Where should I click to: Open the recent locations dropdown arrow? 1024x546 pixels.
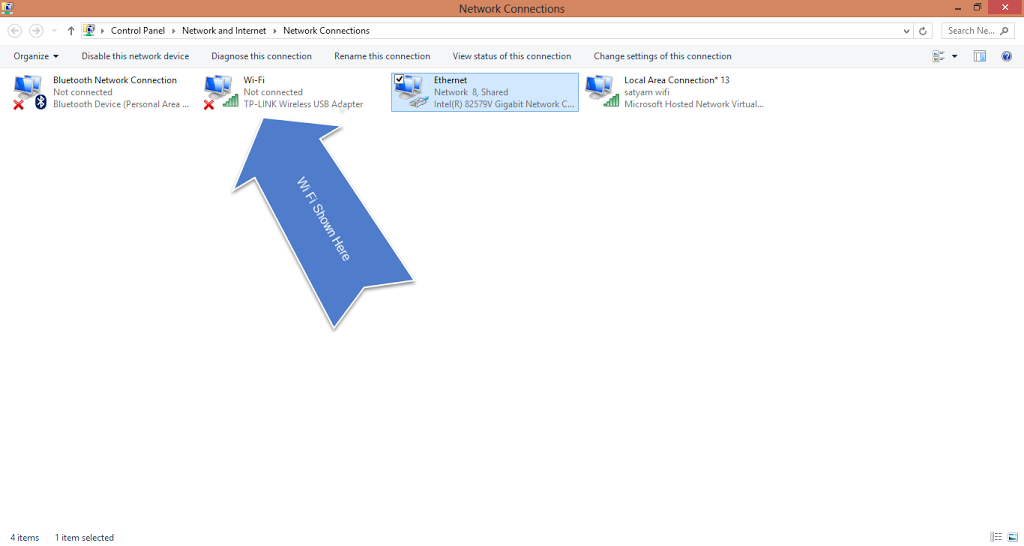pyautogui.click(x=54, y=31)
